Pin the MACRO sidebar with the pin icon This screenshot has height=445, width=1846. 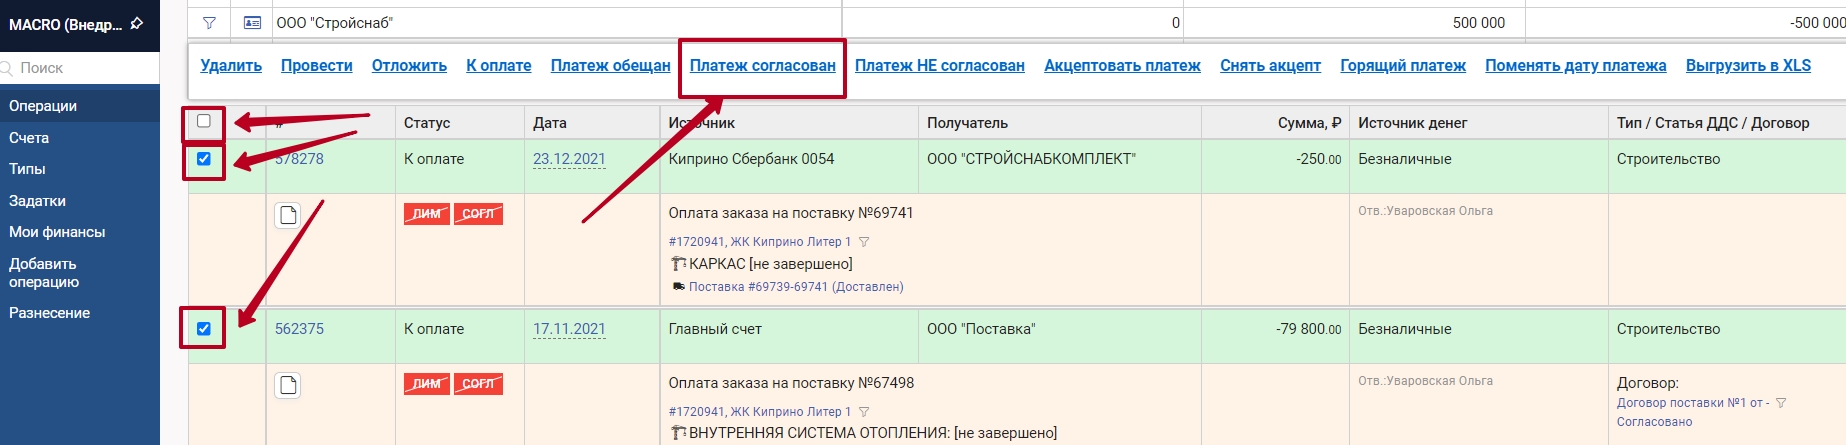(137, 23)
